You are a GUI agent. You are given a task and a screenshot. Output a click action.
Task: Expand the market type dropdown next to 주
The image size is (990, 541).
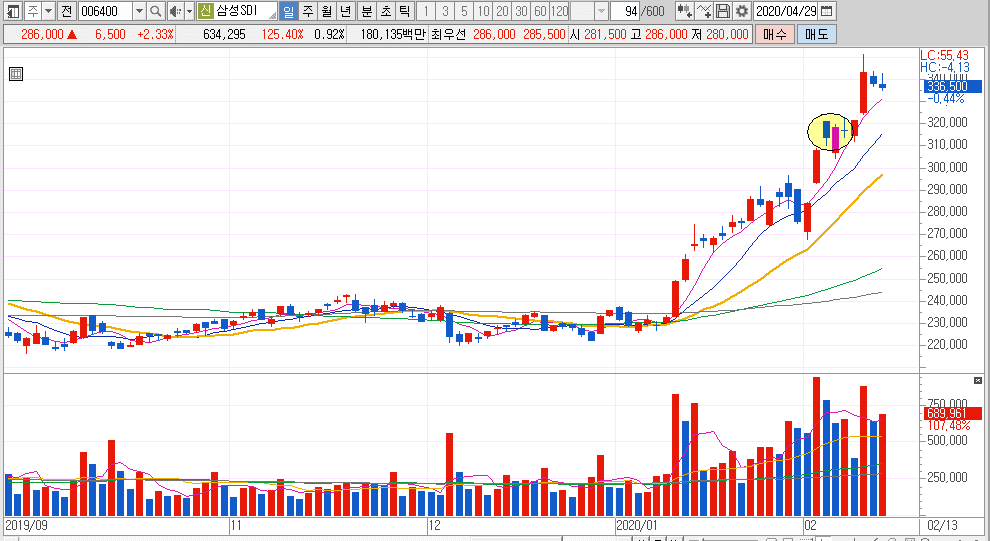48,12
